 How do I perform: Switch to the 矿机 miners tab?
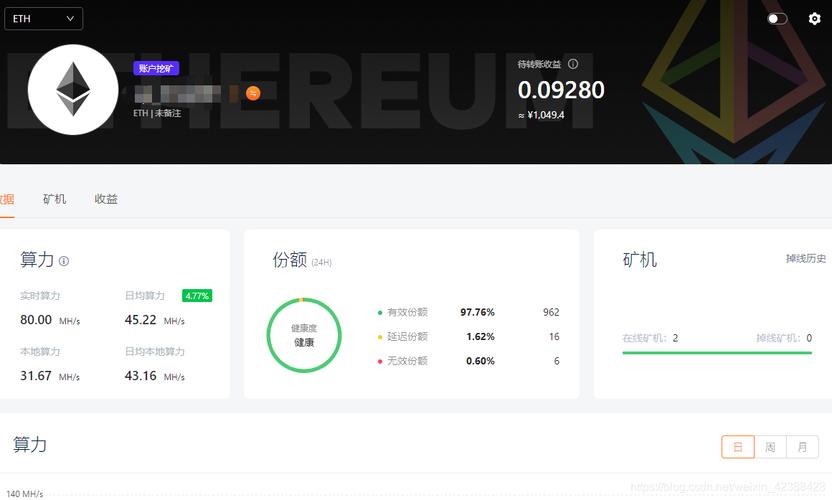[54, 199]
